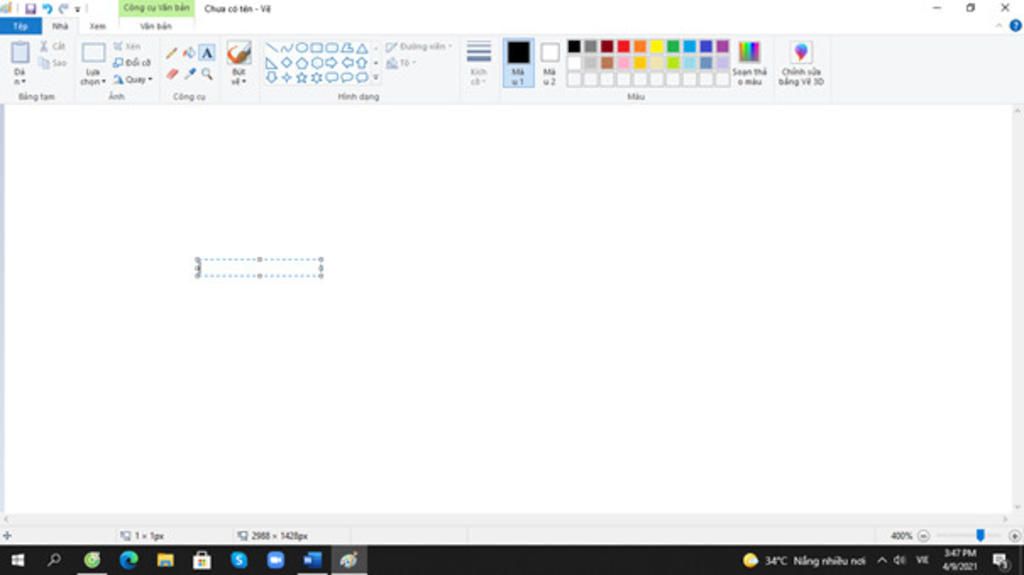
Task: Click inside the dashed text box on canvas
Action: point(259,267)
